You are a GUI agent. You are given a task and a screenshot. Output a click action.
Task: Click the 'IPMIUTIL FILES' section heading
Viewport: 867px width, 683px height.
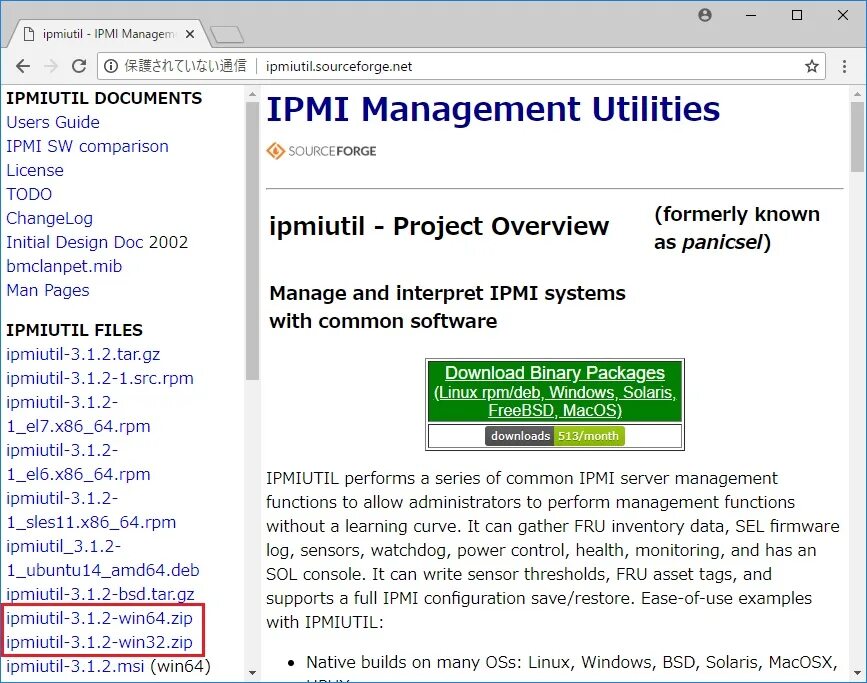click(x=75, y=330)
